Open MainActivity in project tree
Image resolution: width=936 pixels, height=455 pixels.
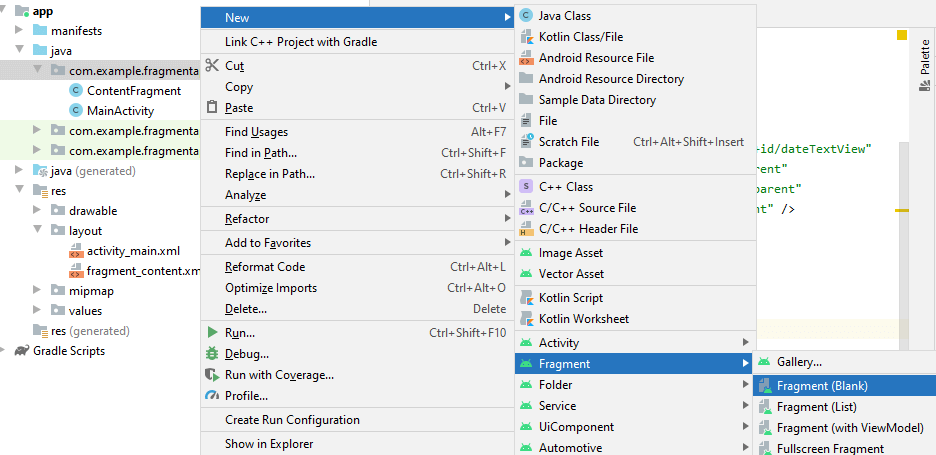(x=120, y=111)
